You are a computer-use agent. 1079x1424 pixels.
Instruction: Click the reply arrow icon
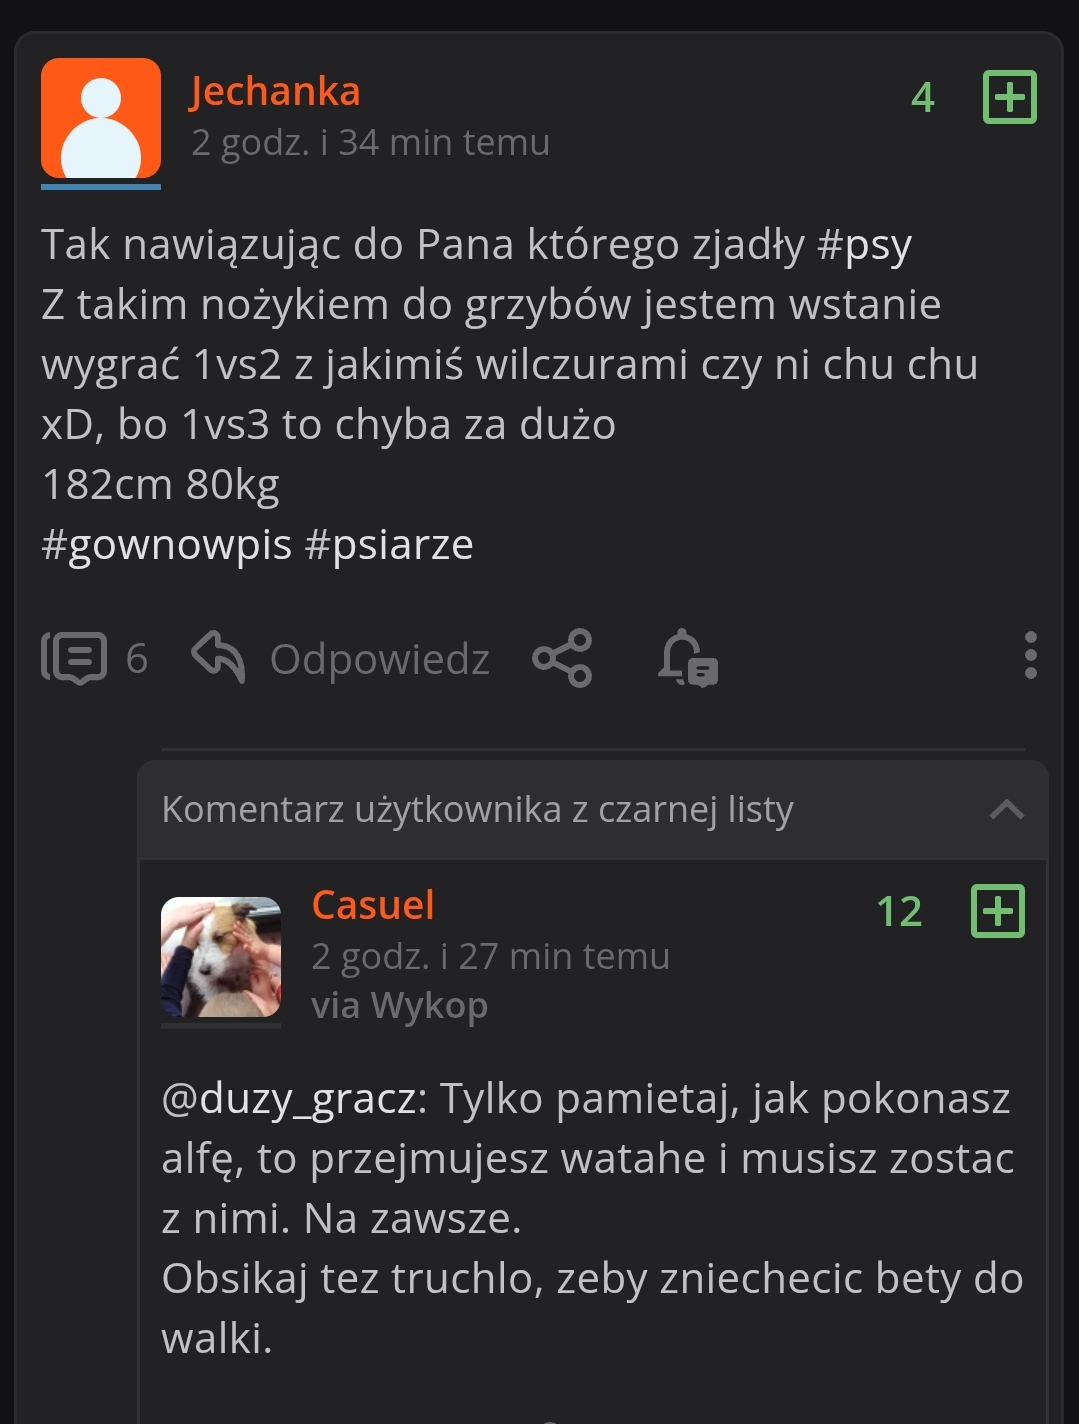click(x=218, y=657)
